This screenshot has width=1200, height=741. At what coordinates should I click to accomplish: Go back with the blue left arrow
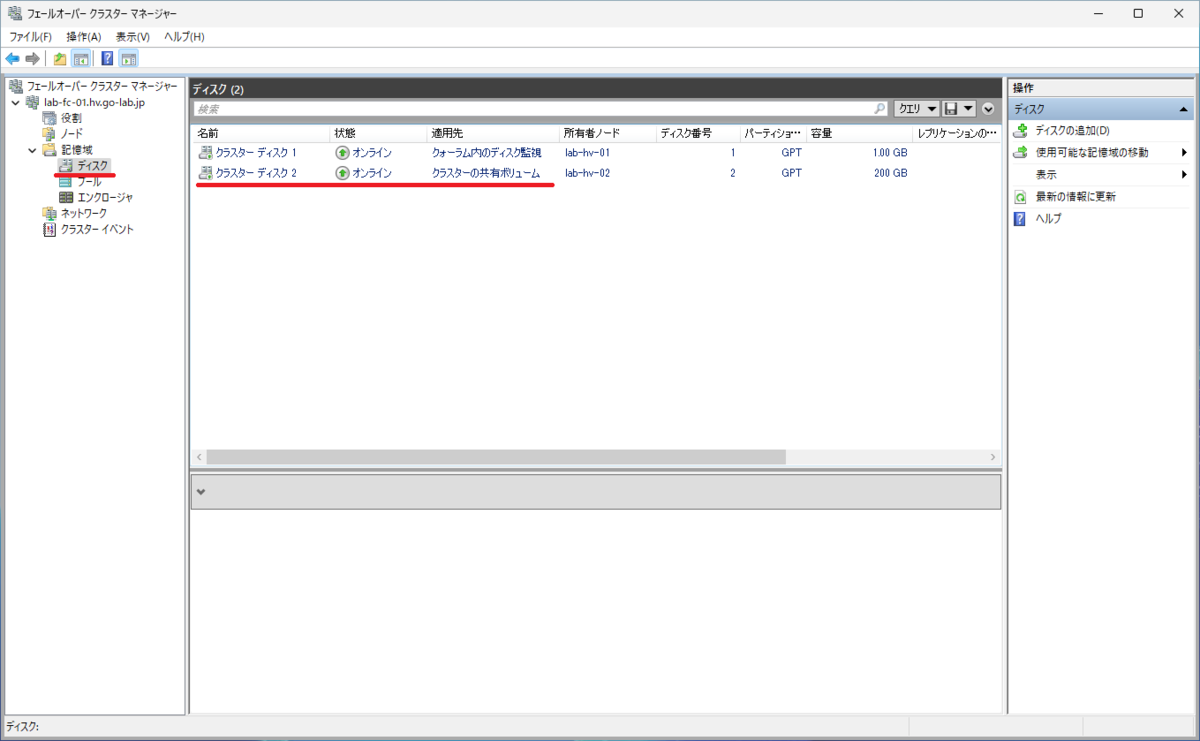point(12,58)
